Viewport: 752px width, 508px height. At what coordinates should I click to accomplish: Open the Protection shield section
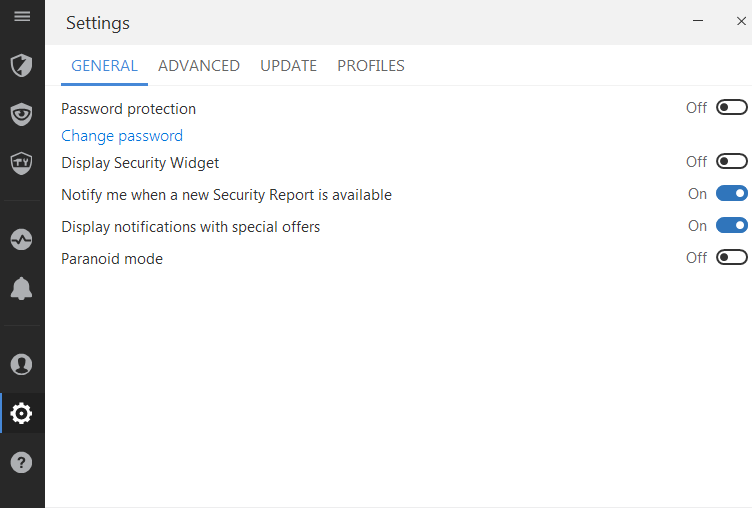coord(21,66)
